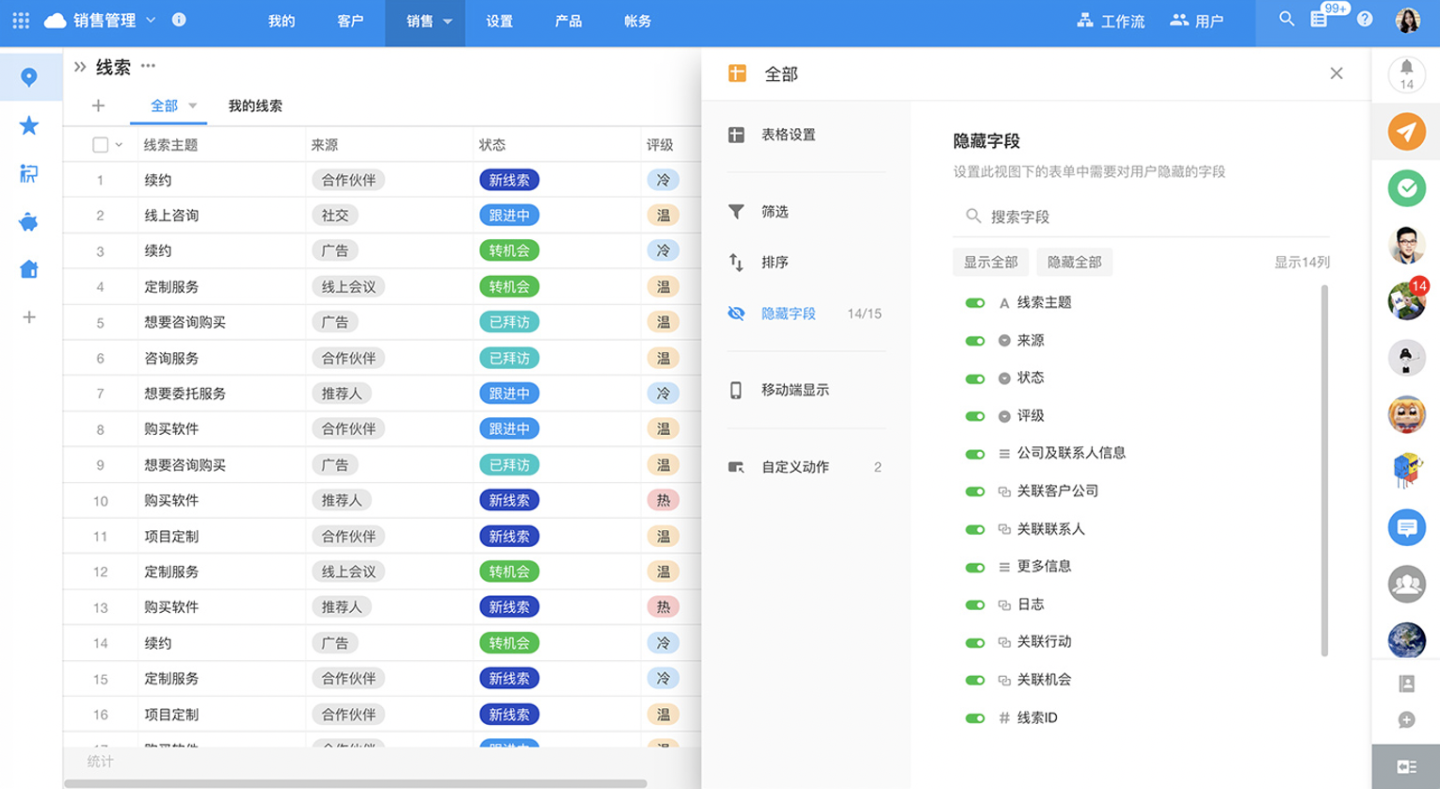Open the gray group contacts icon
This screenshot has width=1440, height=789.
click(x=1407, y=583)
